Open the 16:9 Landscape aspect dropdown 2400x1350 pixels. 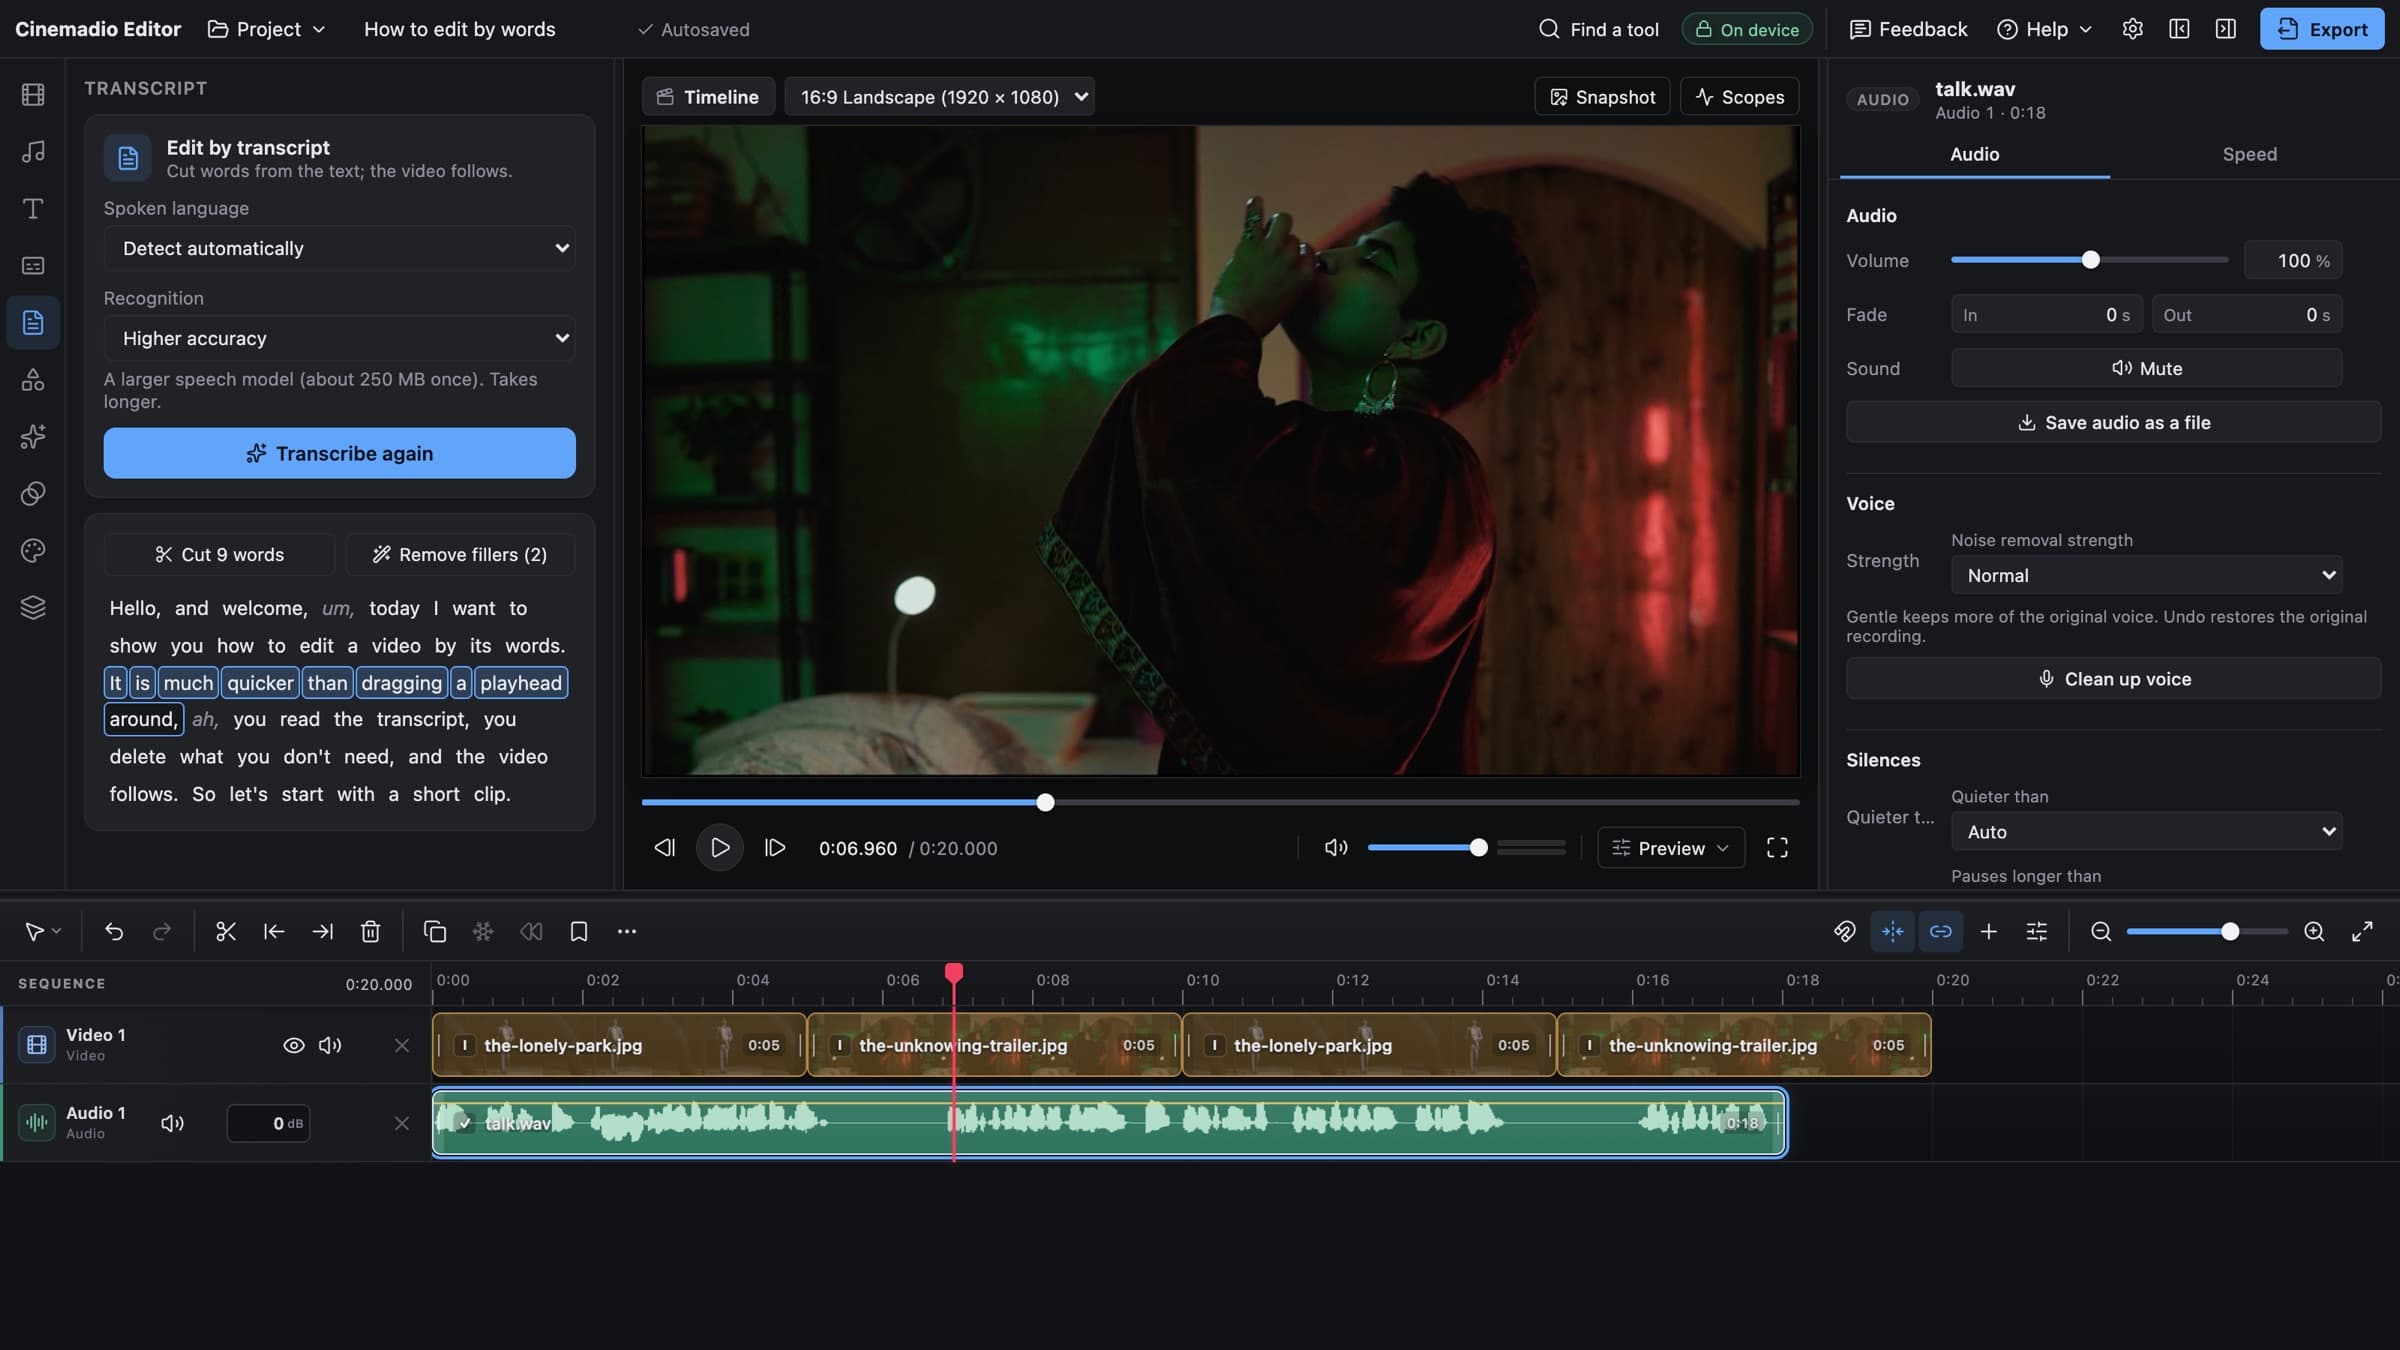[939, 97]
